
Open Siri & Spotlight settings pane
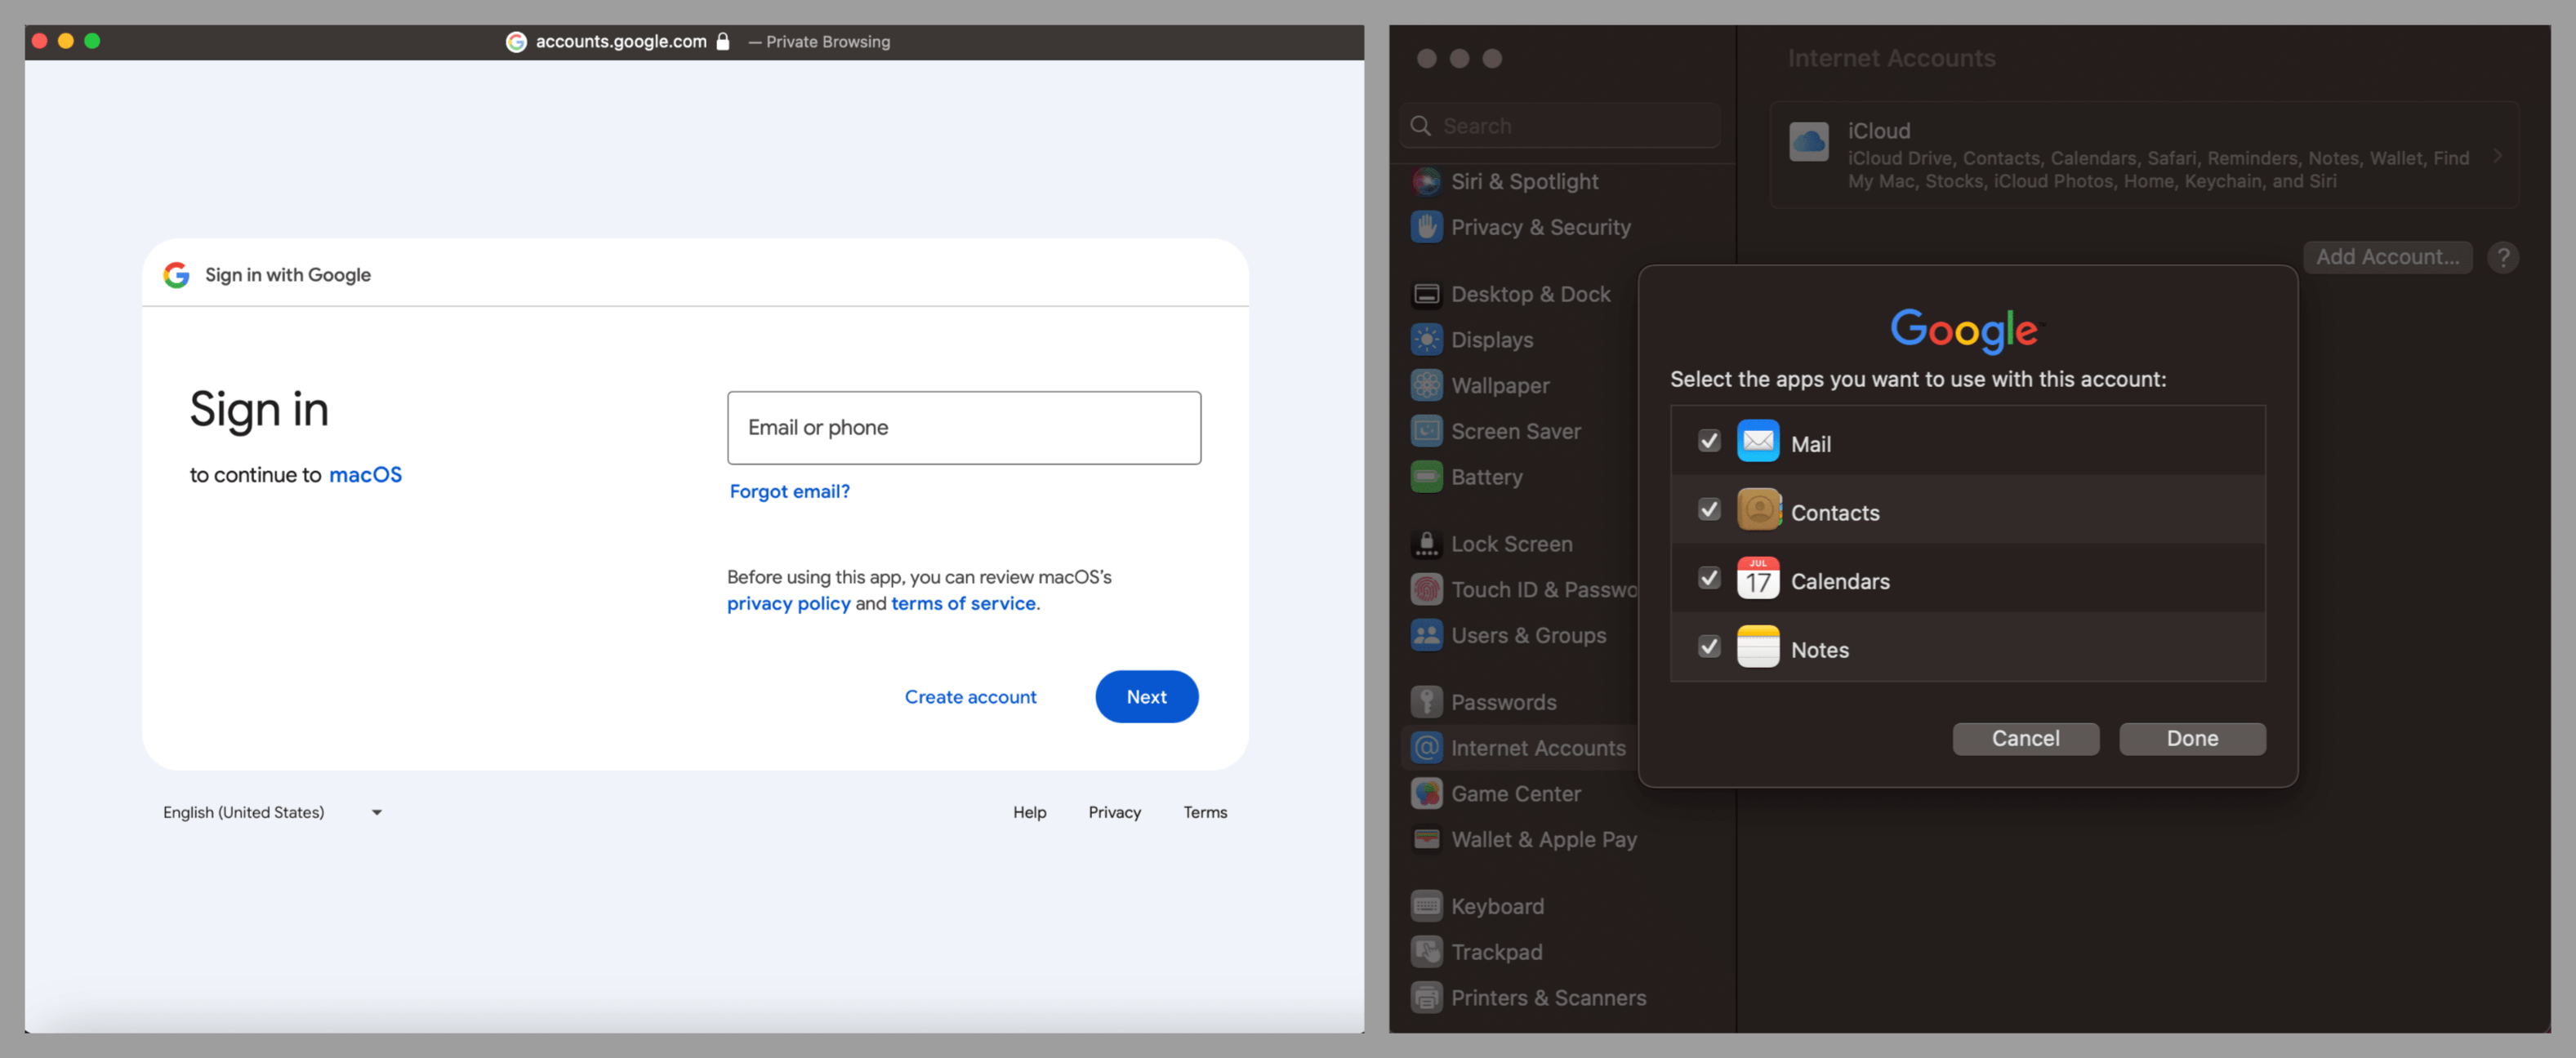[x=1524, y=182]
